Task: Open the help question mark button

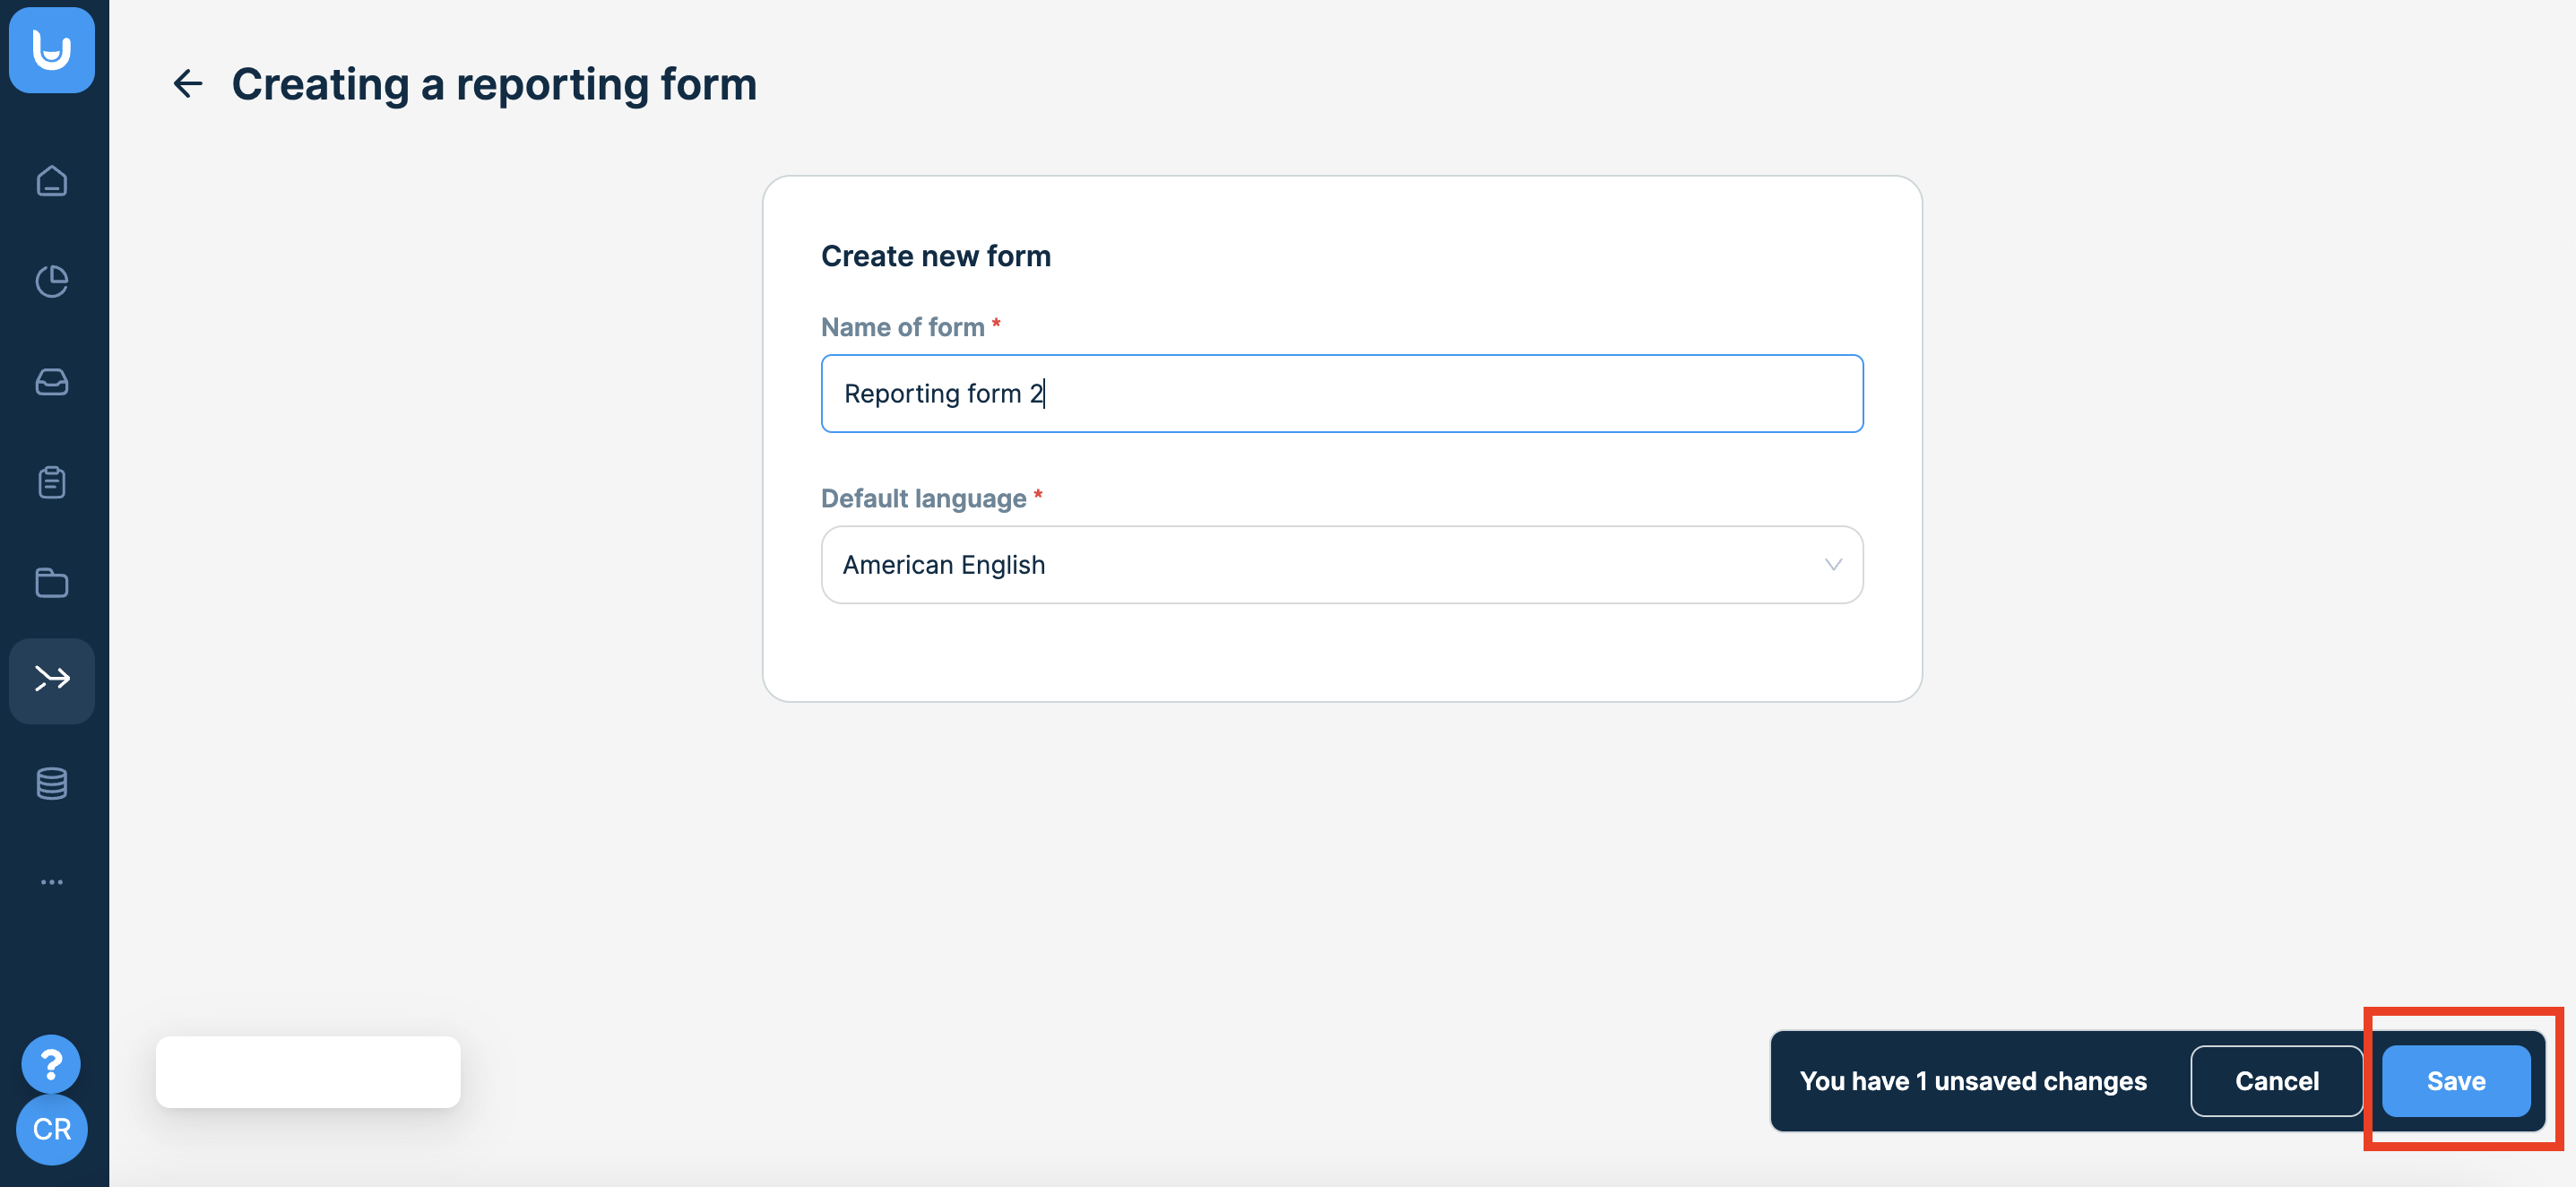Action: coord(51,1064)
